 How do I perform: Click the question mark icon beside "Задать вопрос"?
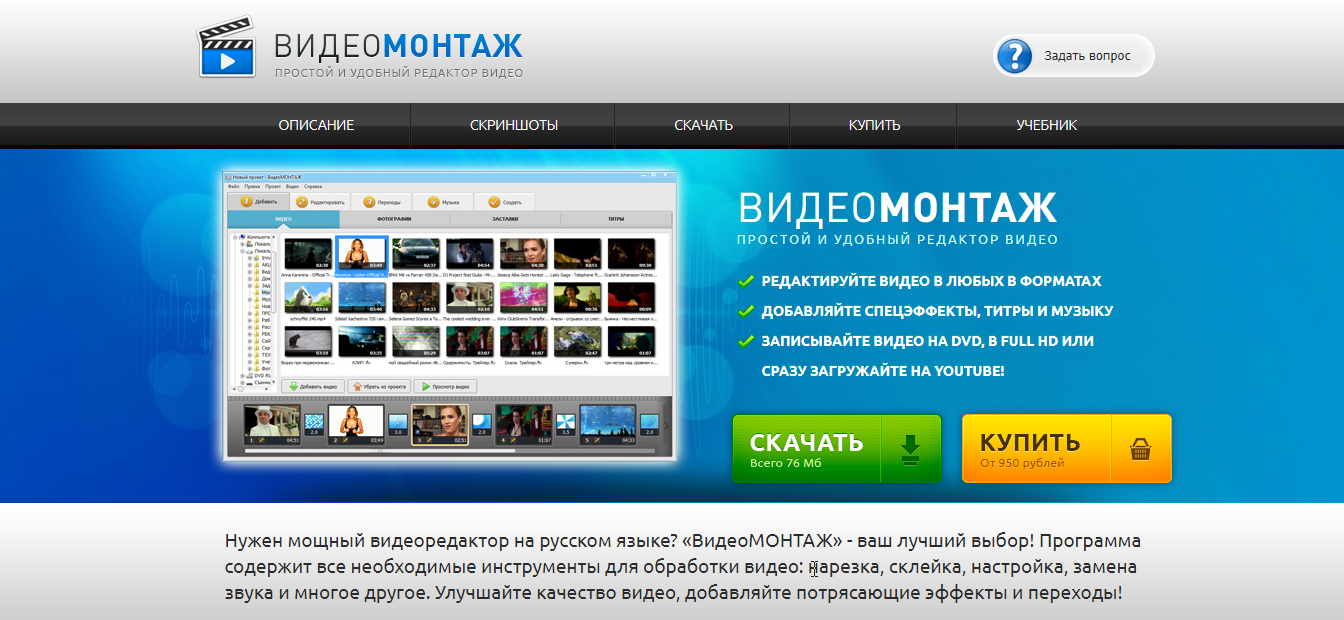(1013, 56)
